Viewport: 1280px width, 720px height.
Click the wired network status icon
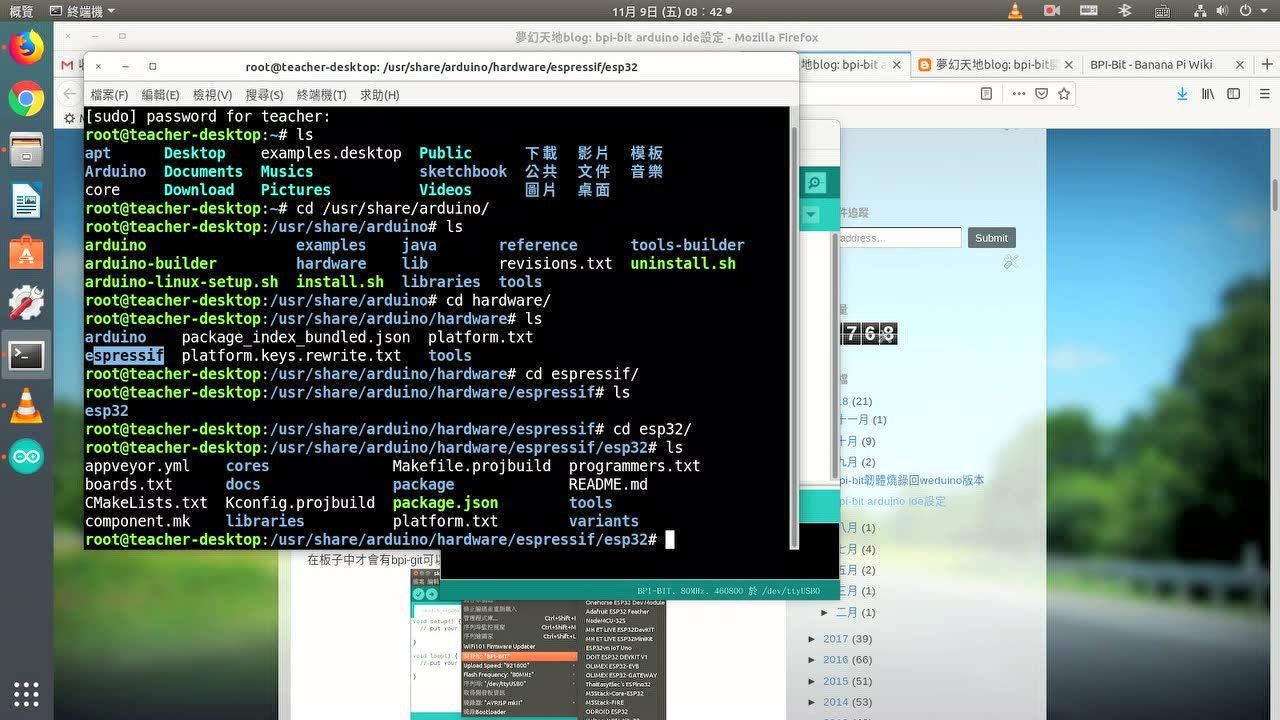pyautogui.click(x=1199, y=11)
